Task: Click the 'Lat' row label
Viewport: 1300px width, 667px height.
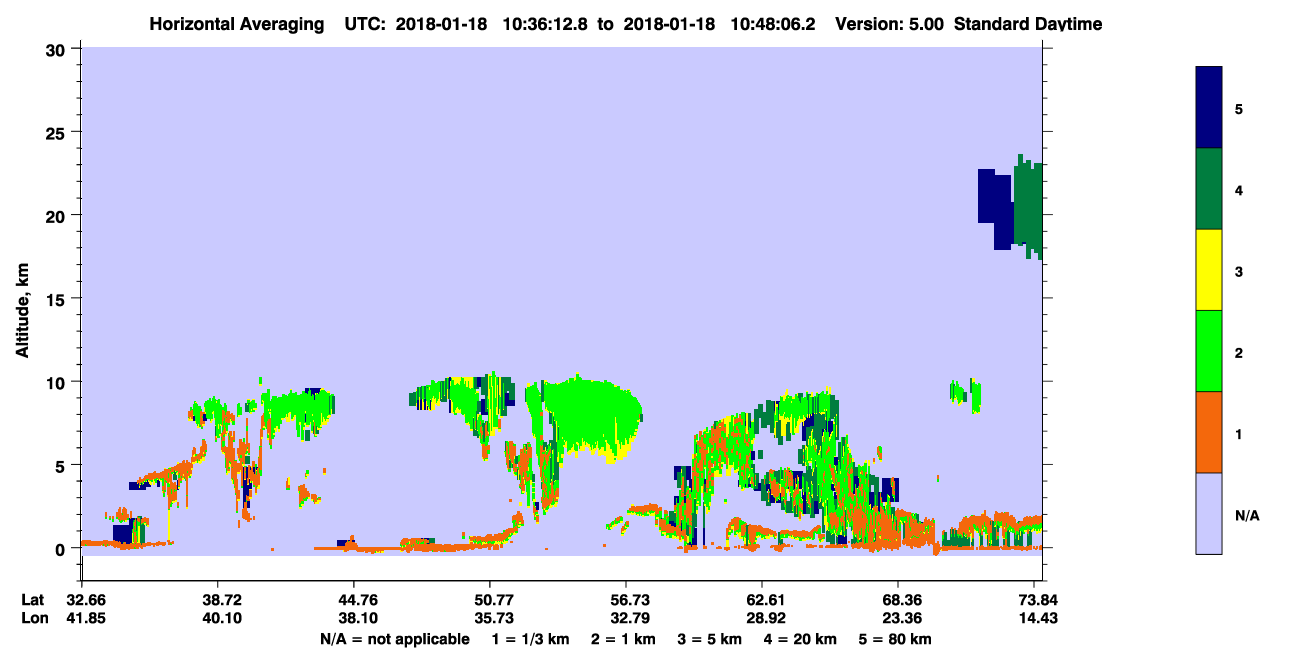Action: (x=34, y=600)
